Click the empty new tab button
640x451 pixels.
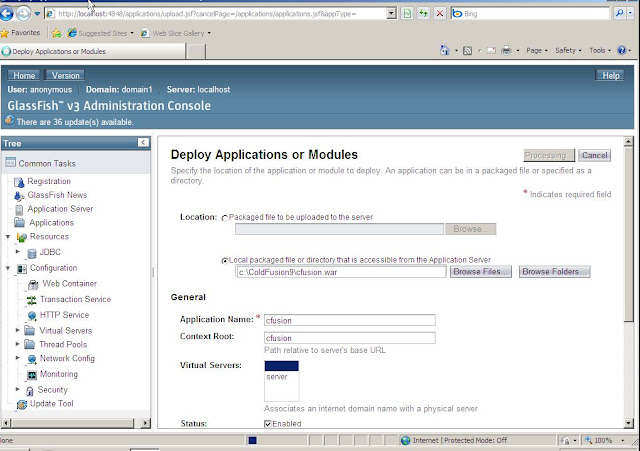click(196, 51)
